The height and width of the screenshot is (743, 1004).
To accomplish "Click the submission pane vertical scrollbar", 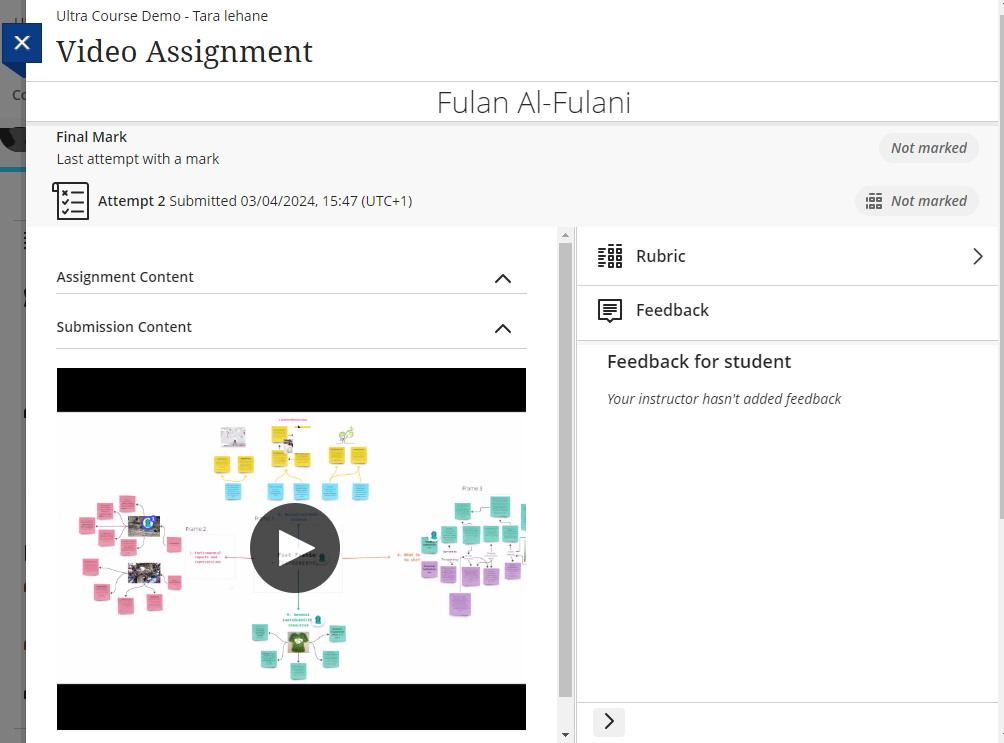I will click(x=566, y=470).
